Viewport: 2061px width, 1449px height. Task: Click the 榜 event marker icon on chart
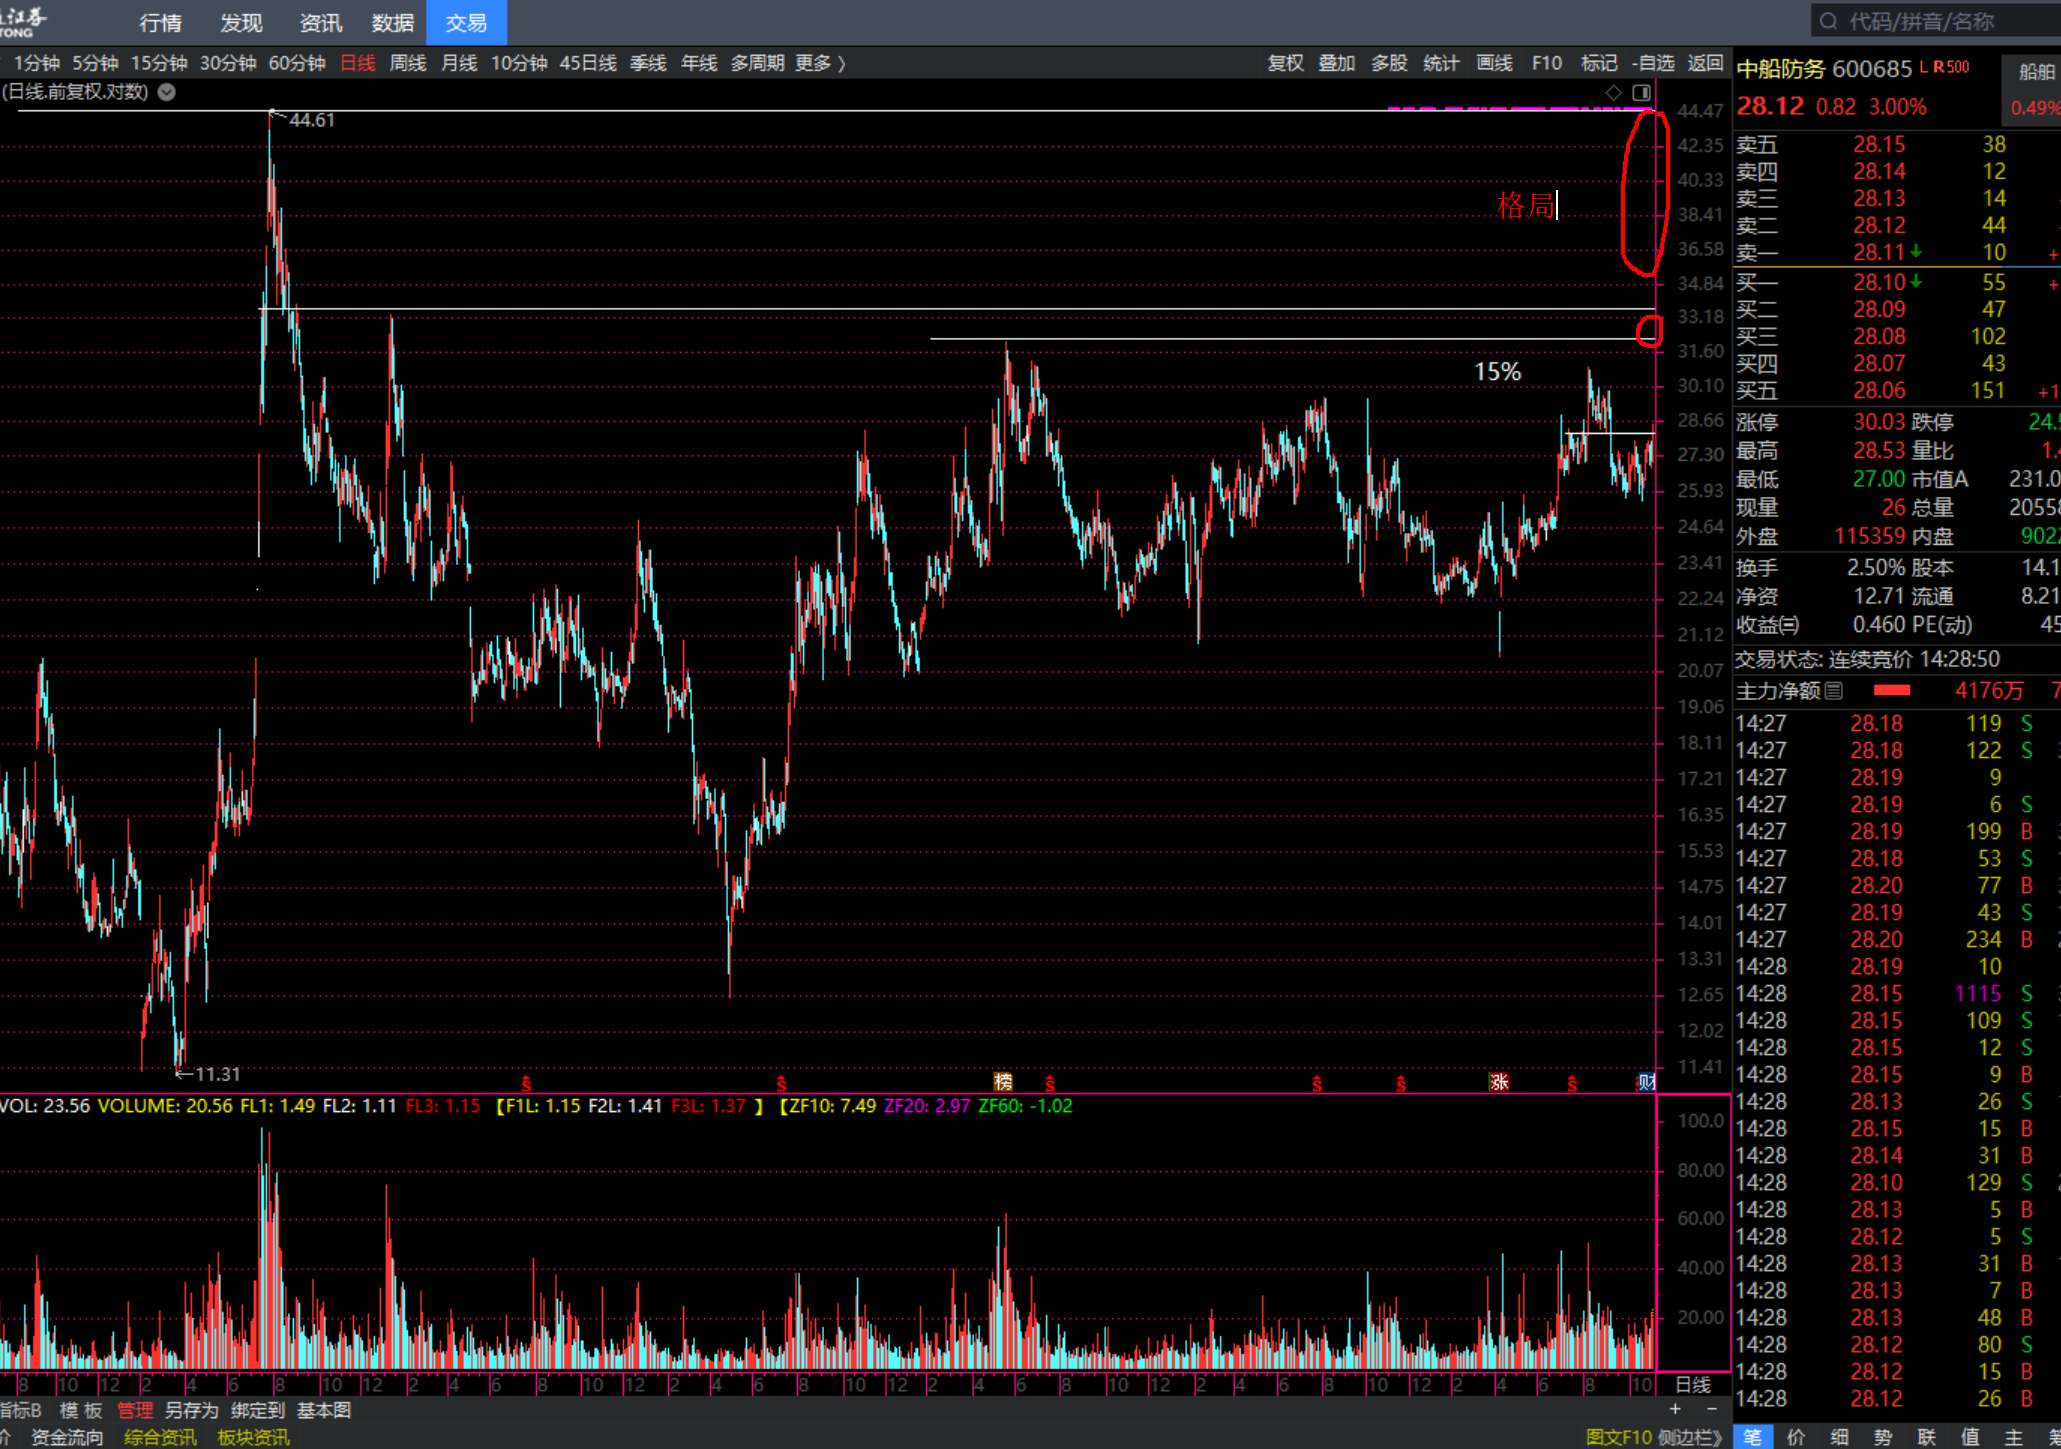pos(1003,1082)
